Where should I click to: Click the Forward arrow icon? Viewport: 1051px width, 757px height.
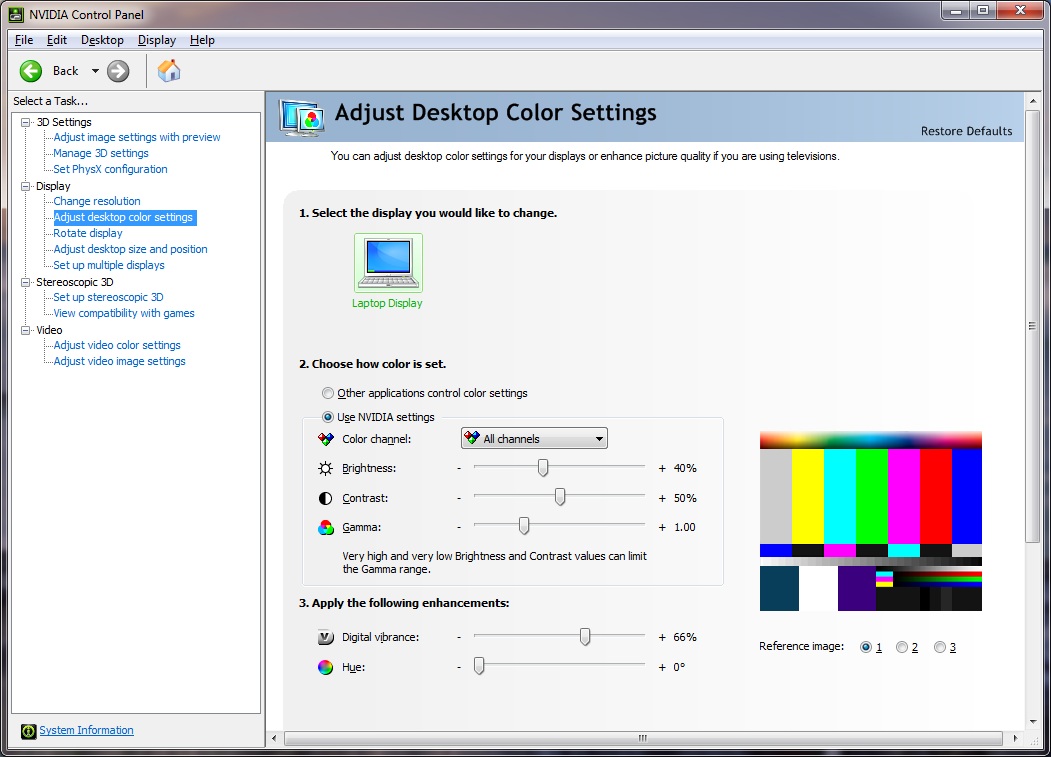(x=118, y=71)
